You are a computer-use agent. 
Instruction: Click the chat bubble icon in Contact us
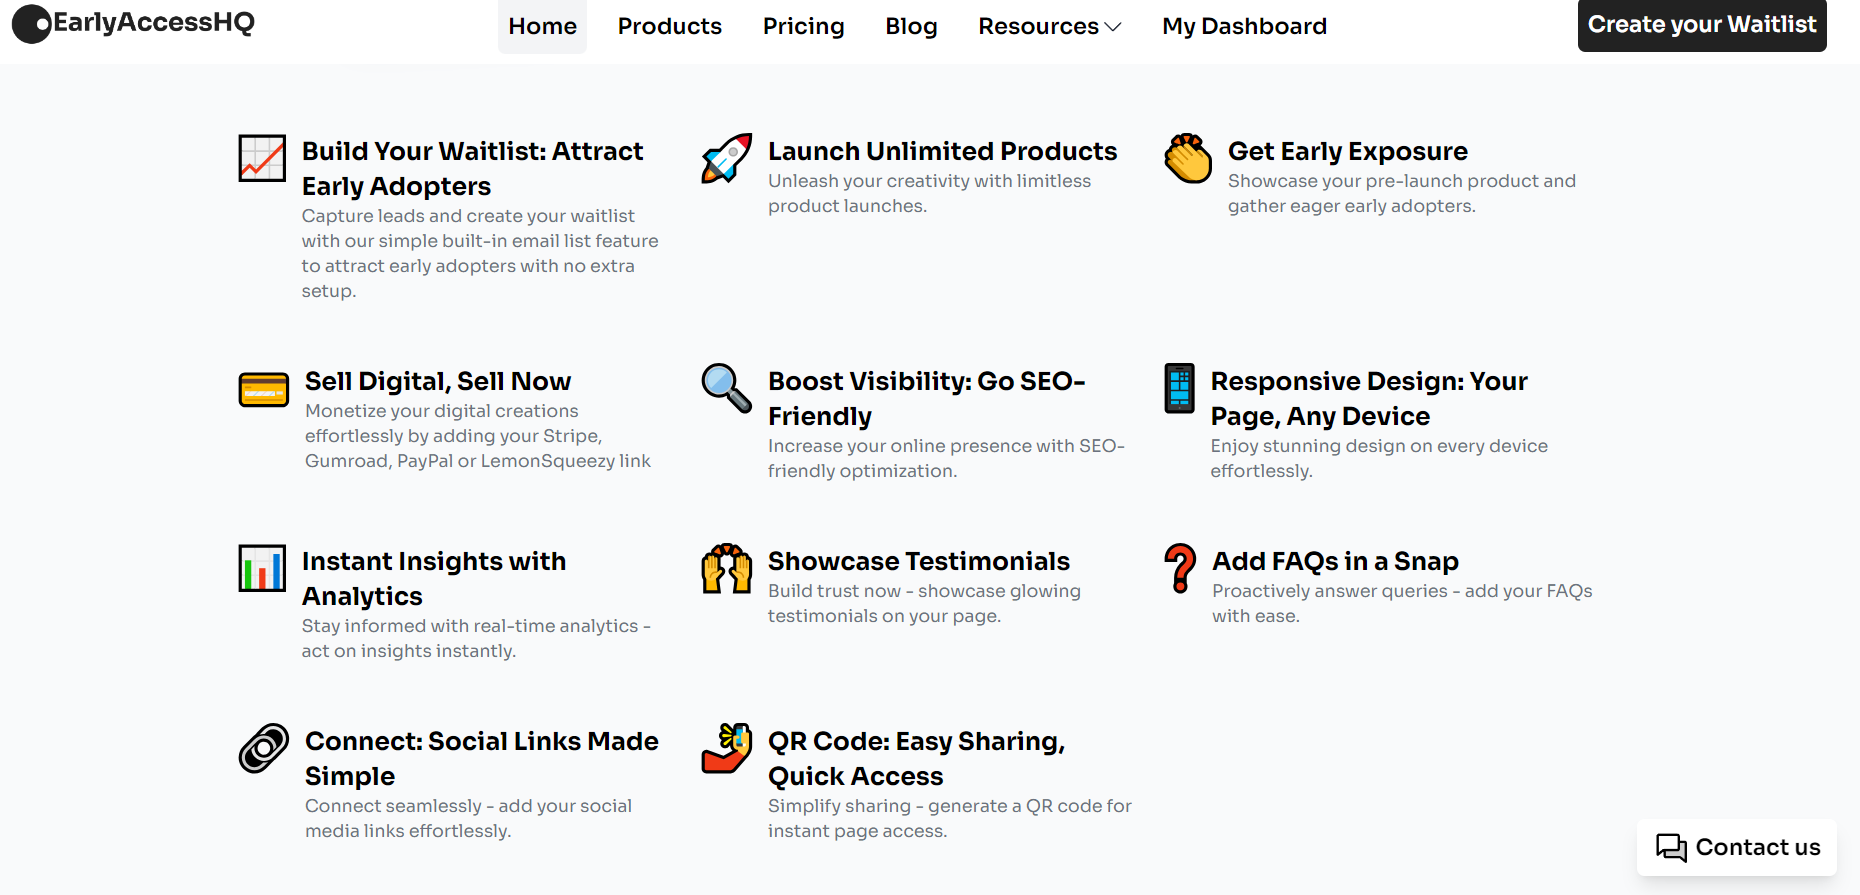[1671, 847]
